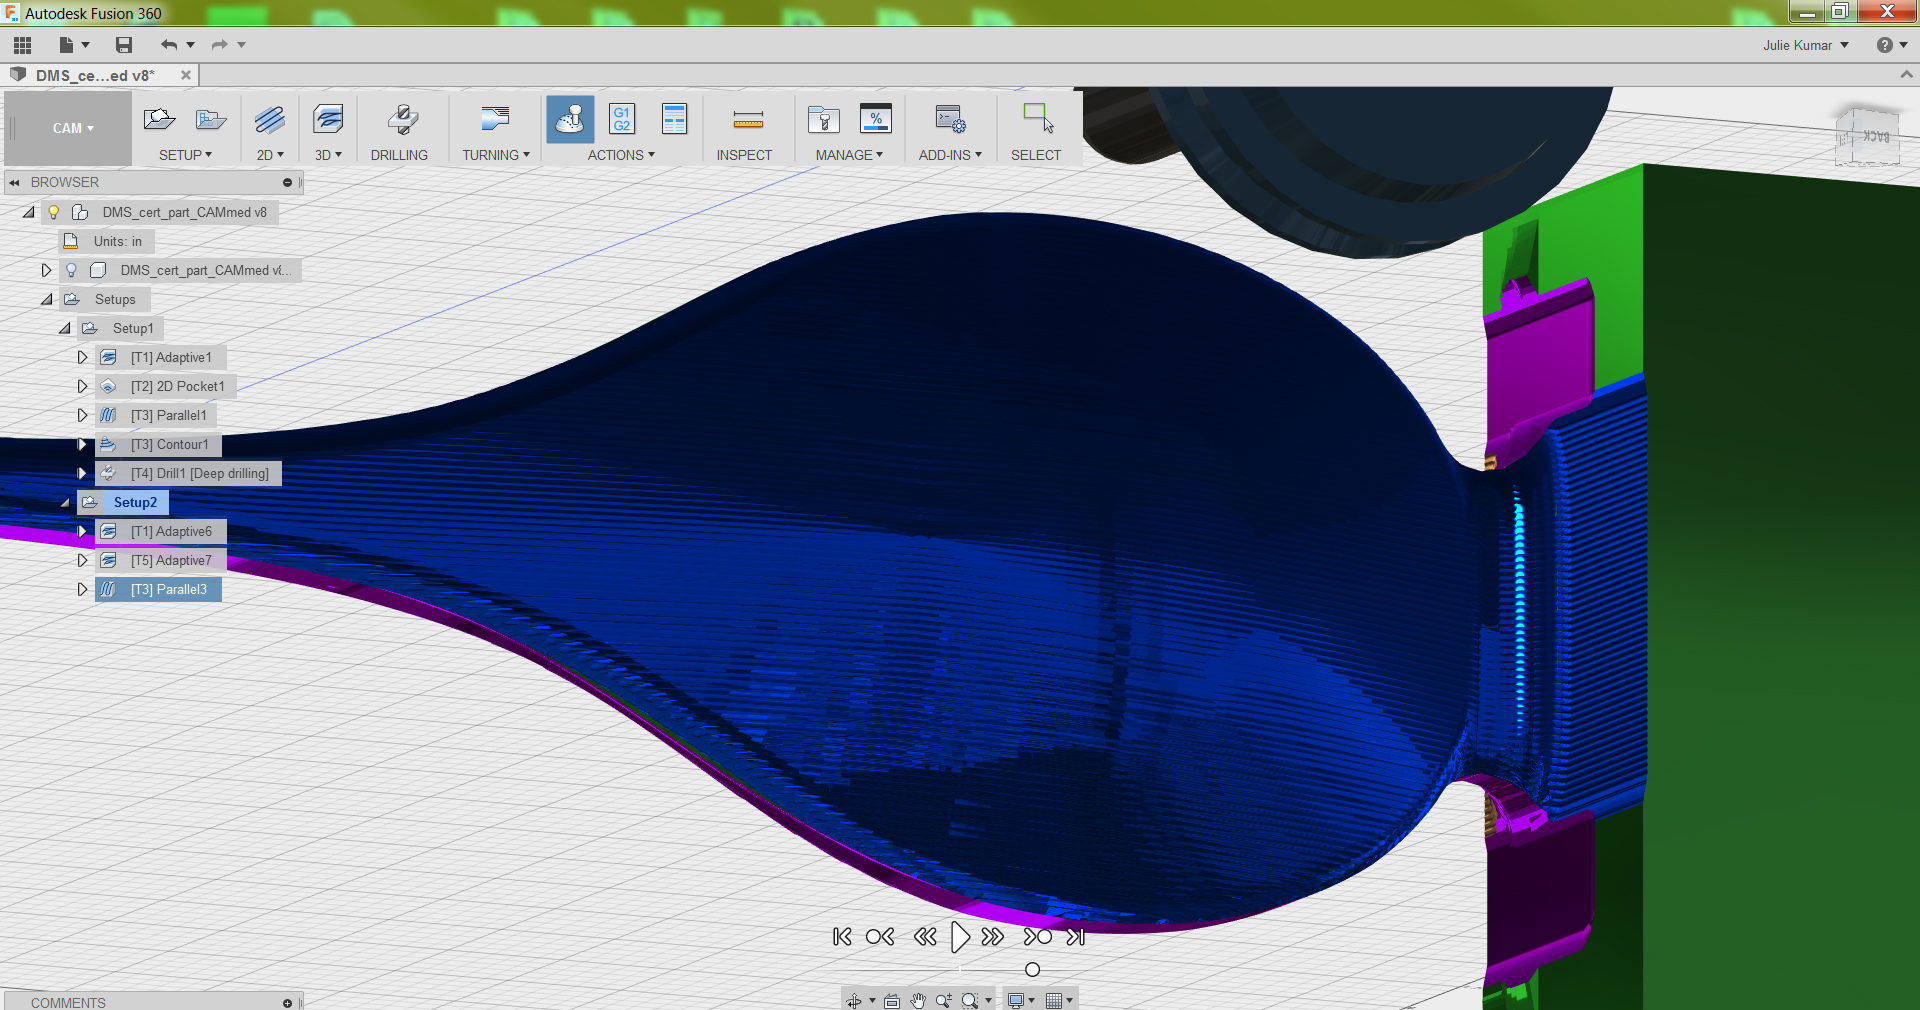This screenshot has width=1920, height=1010.
Task: Expand the [T2] 2D Pocket1 operation
Action: coord(82,386)
